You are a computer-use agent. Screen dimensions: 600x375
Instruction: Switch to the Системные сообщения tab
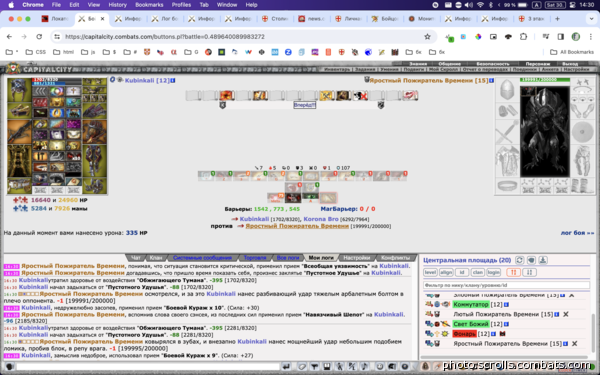pos(202,258)
